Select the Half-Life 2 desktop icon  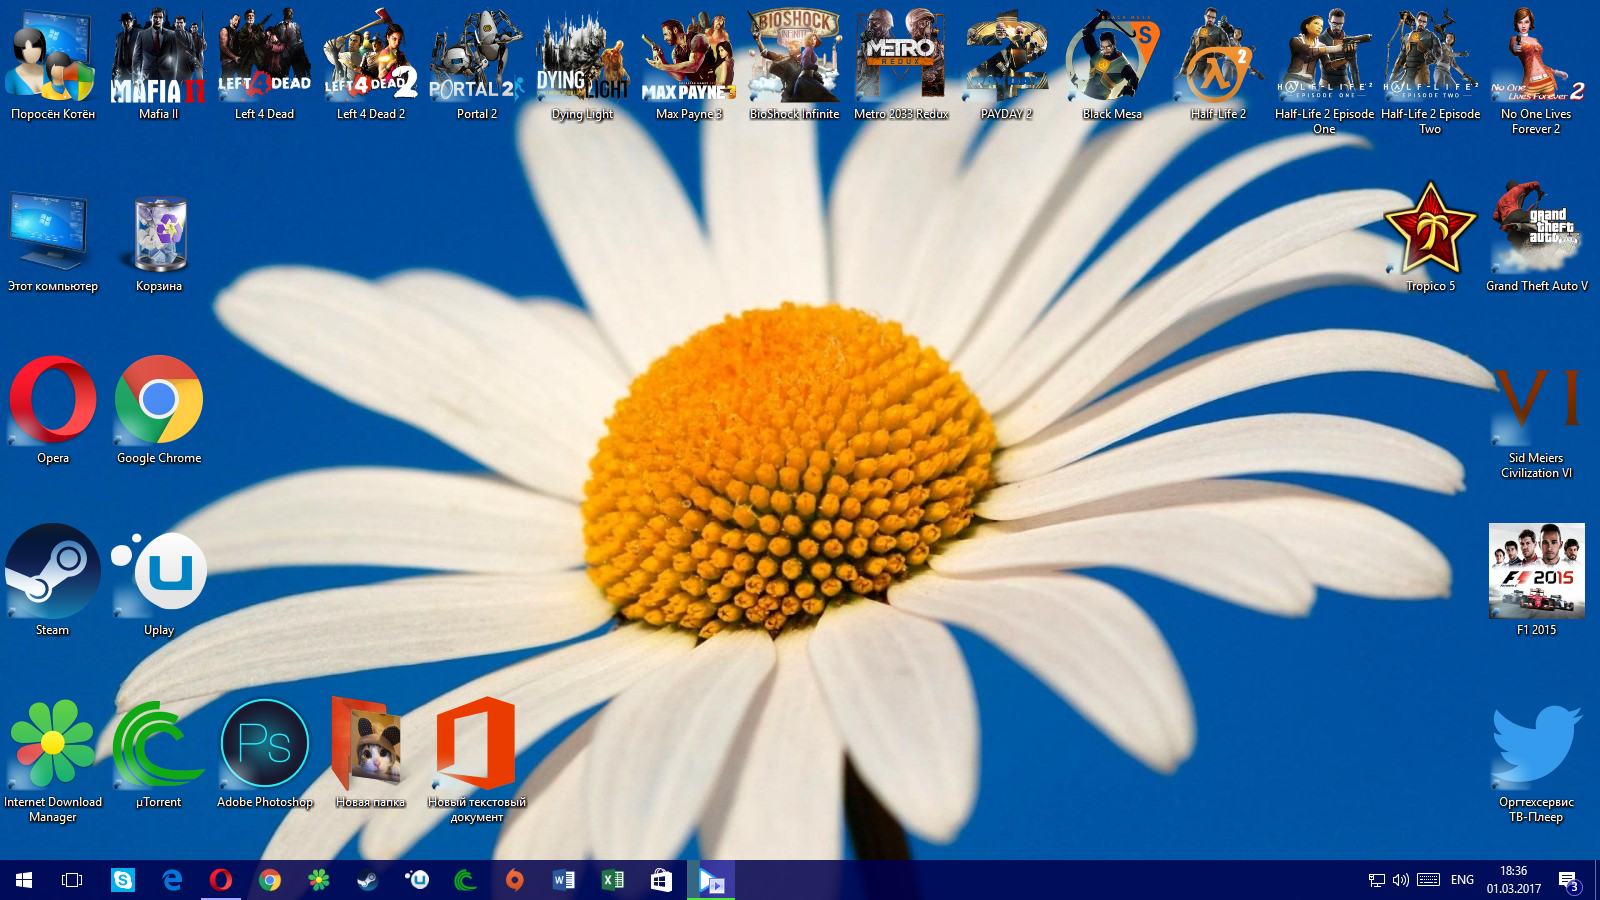pos(1218,64)
